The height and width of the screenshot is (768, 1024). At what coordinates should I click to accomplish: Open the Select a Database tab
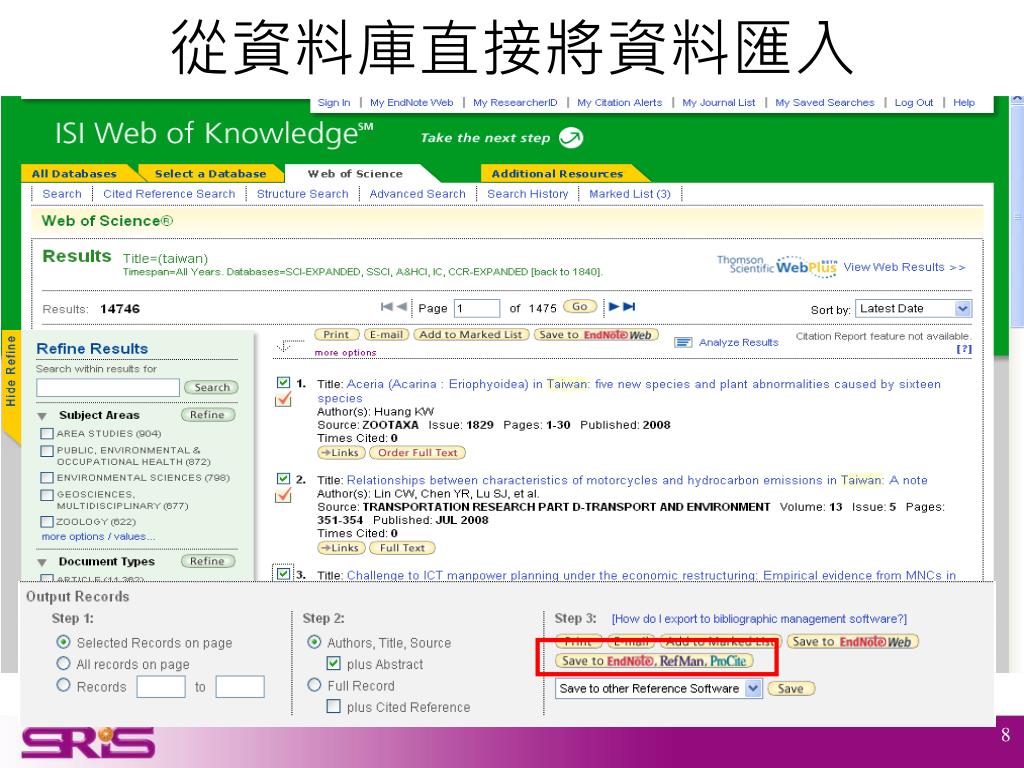click(x=210, y=174)
